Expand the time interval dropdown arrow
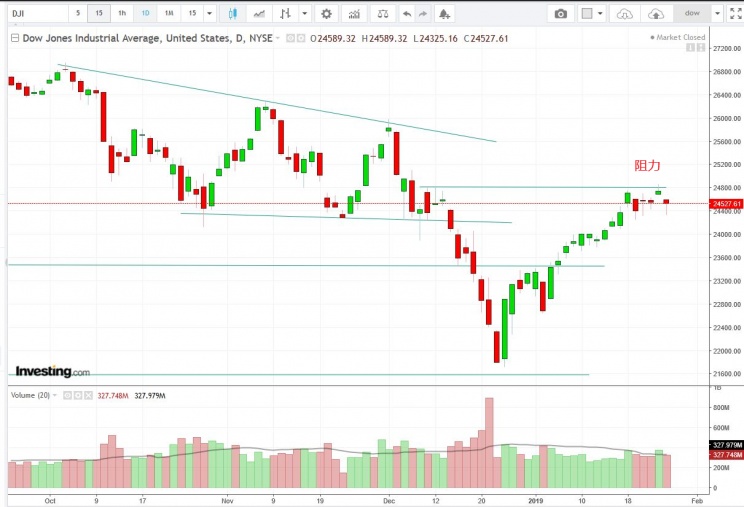The width and height of the screenshot is (744, 507). 208,14
